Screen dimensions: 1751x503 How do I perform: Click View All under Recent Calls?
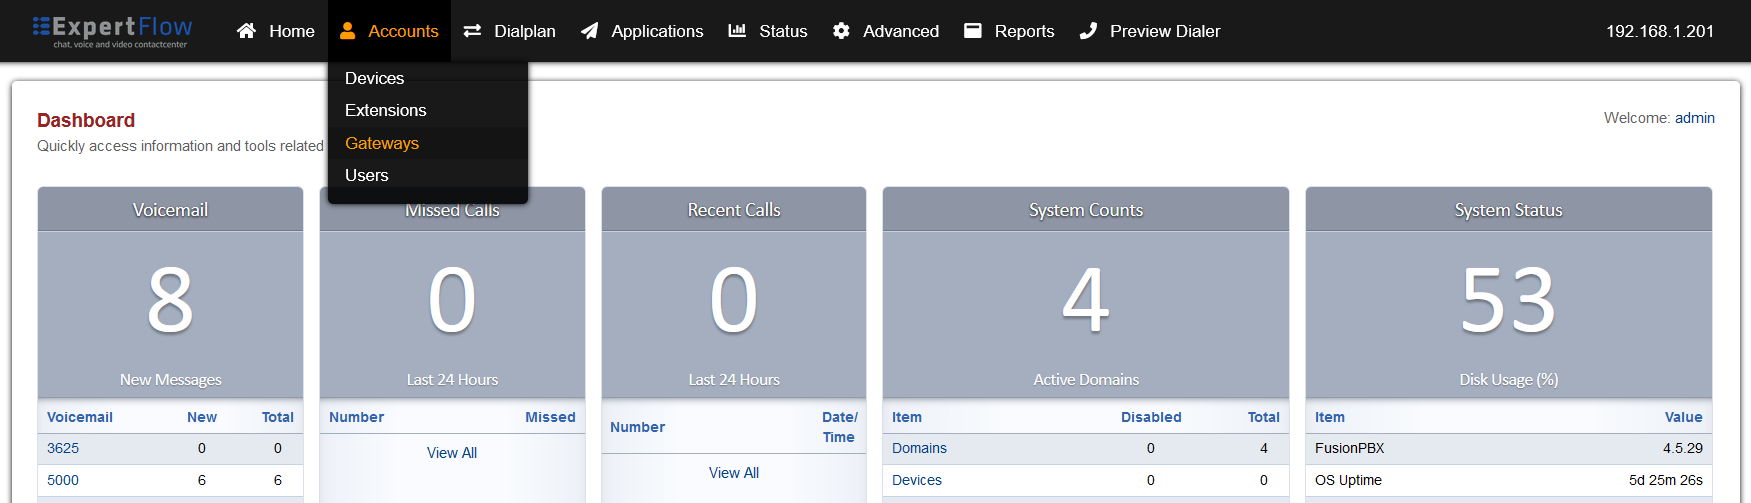point(734,473)
